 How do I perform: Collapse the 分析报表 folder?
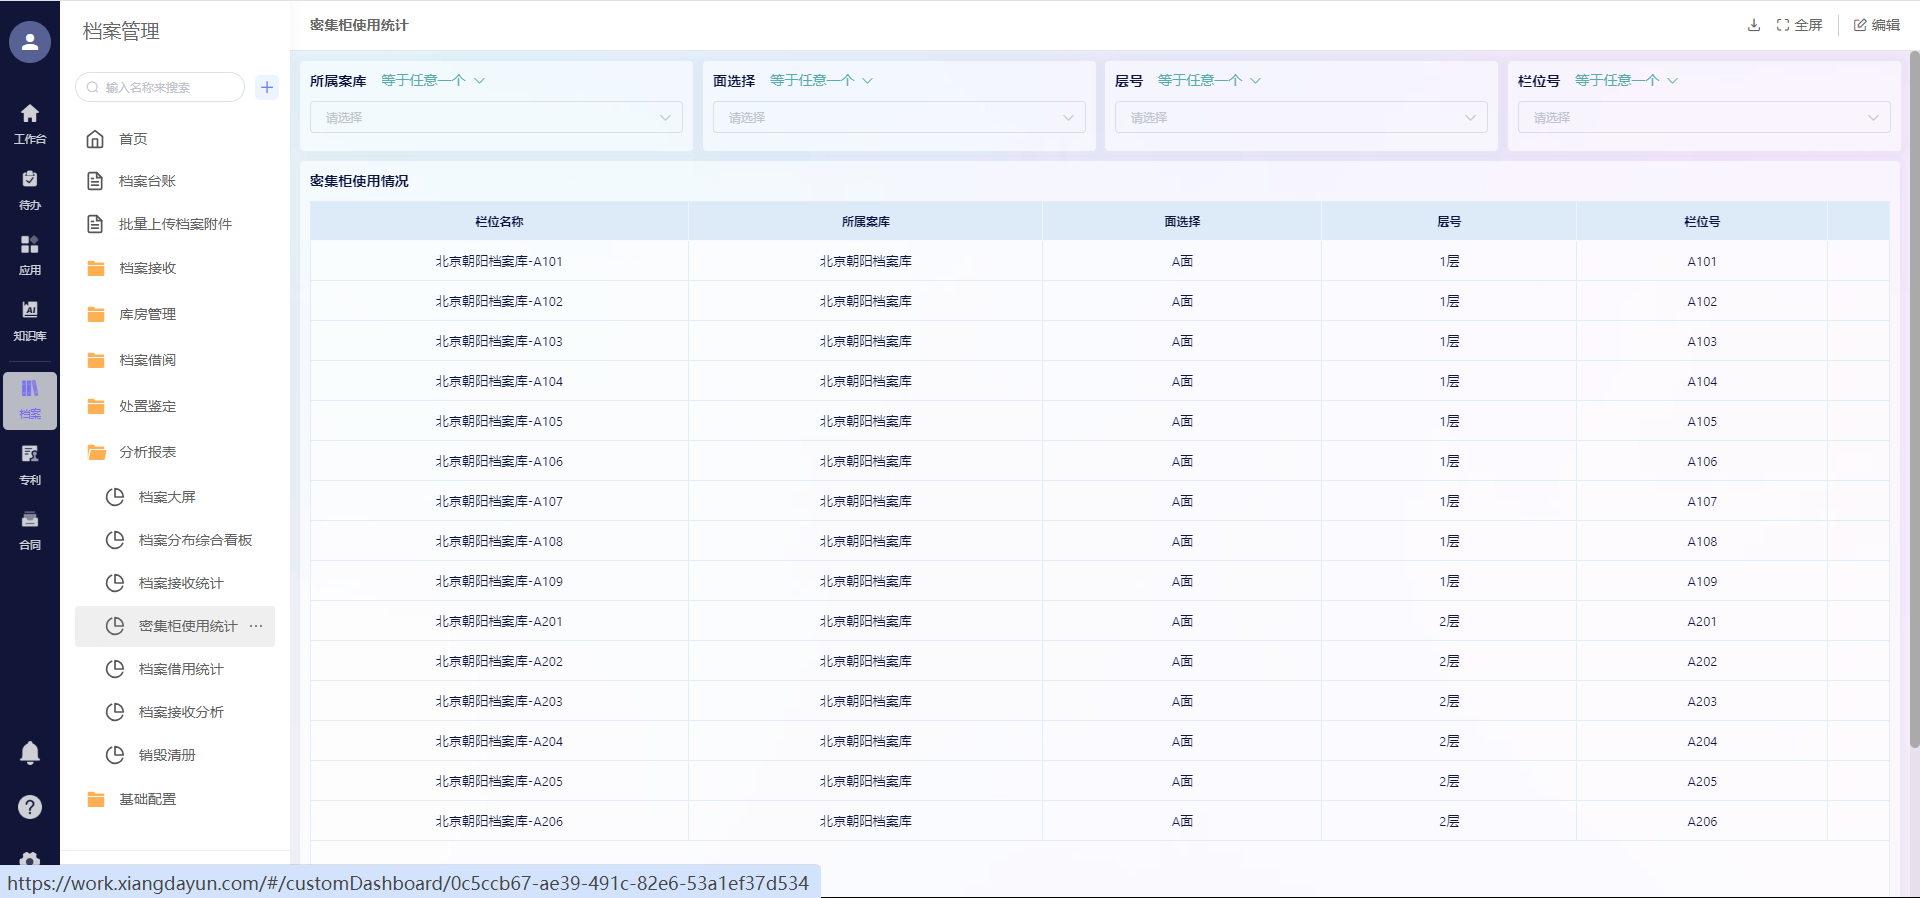point(147,452)
